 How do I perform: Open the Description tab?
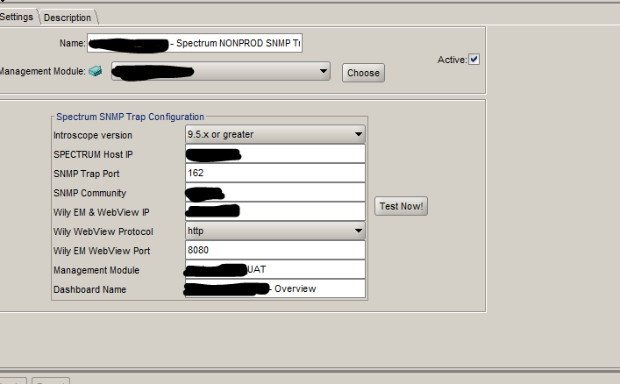click(x=68, y=18)
